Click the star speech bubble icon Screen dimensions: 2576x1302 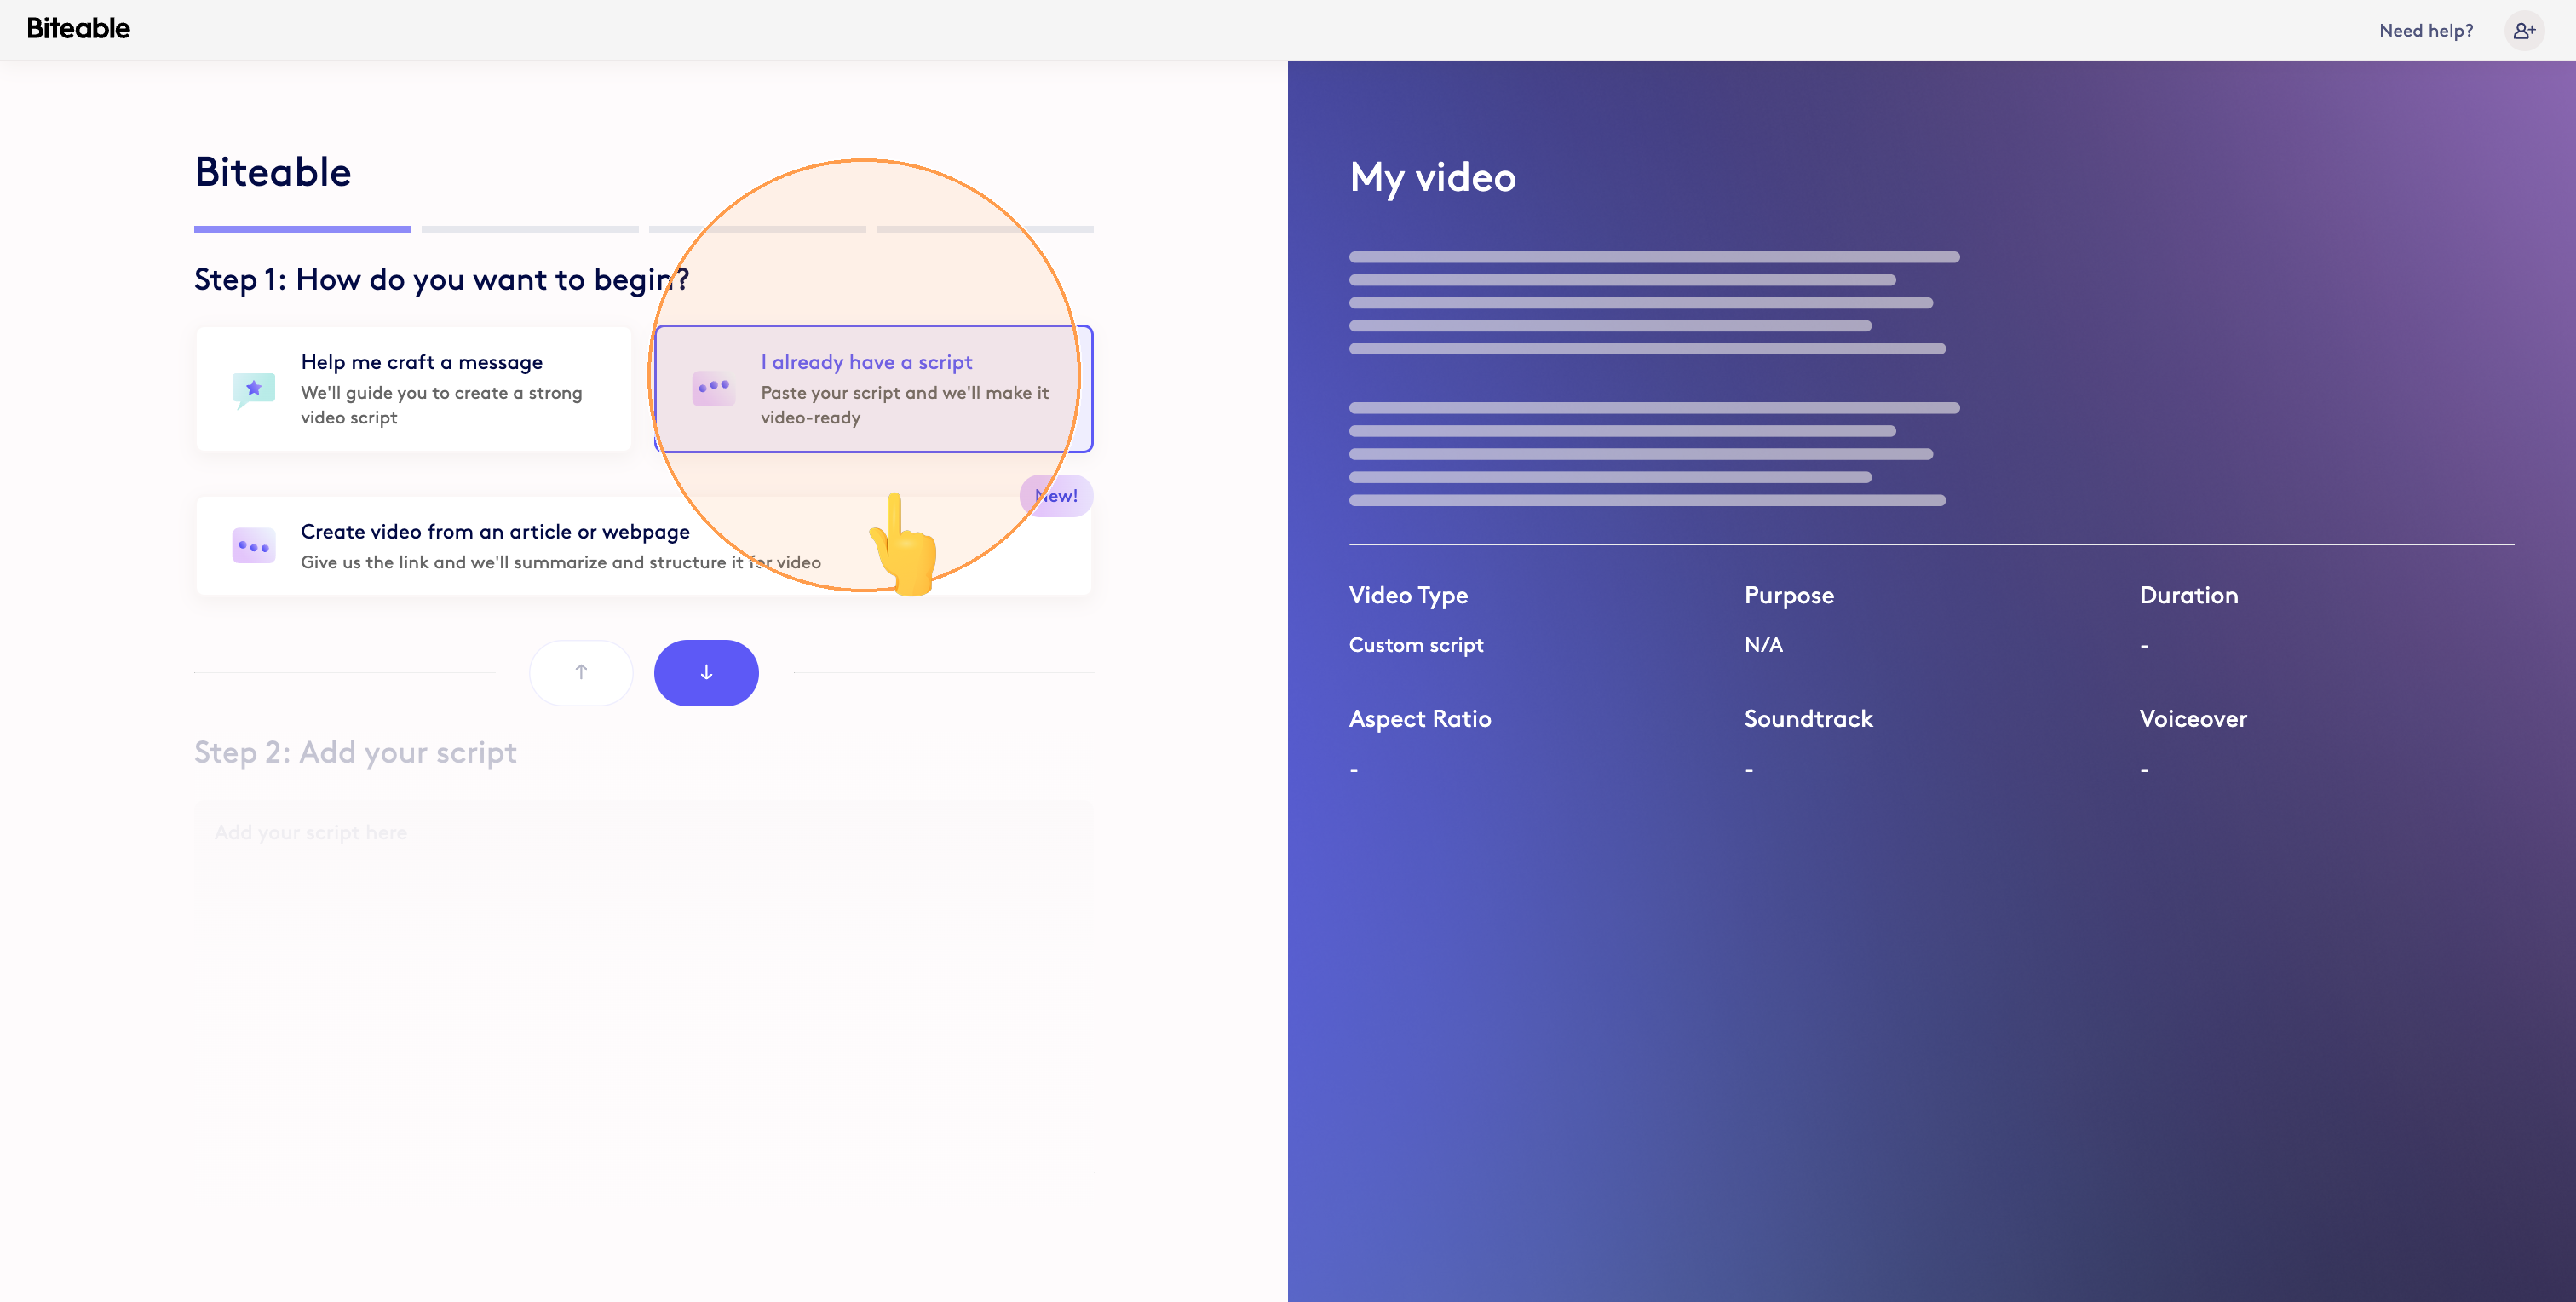point(254,389)
